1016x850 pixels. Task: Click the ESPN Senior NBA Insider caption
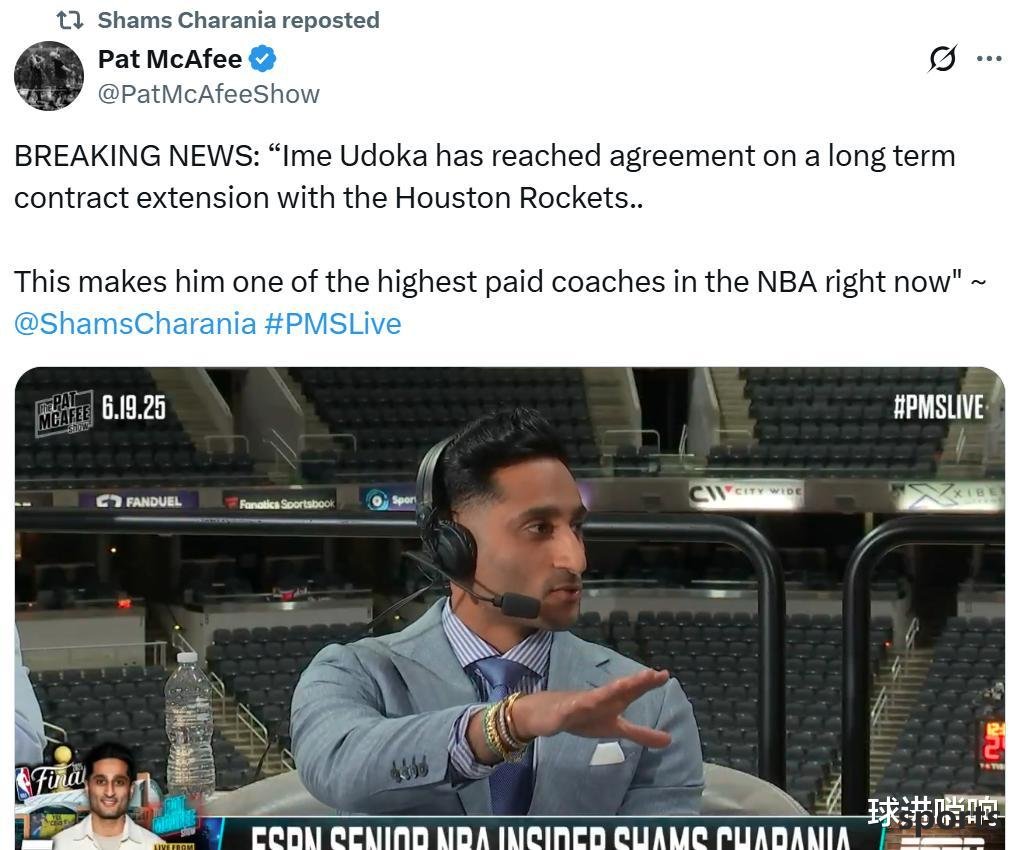549,837
